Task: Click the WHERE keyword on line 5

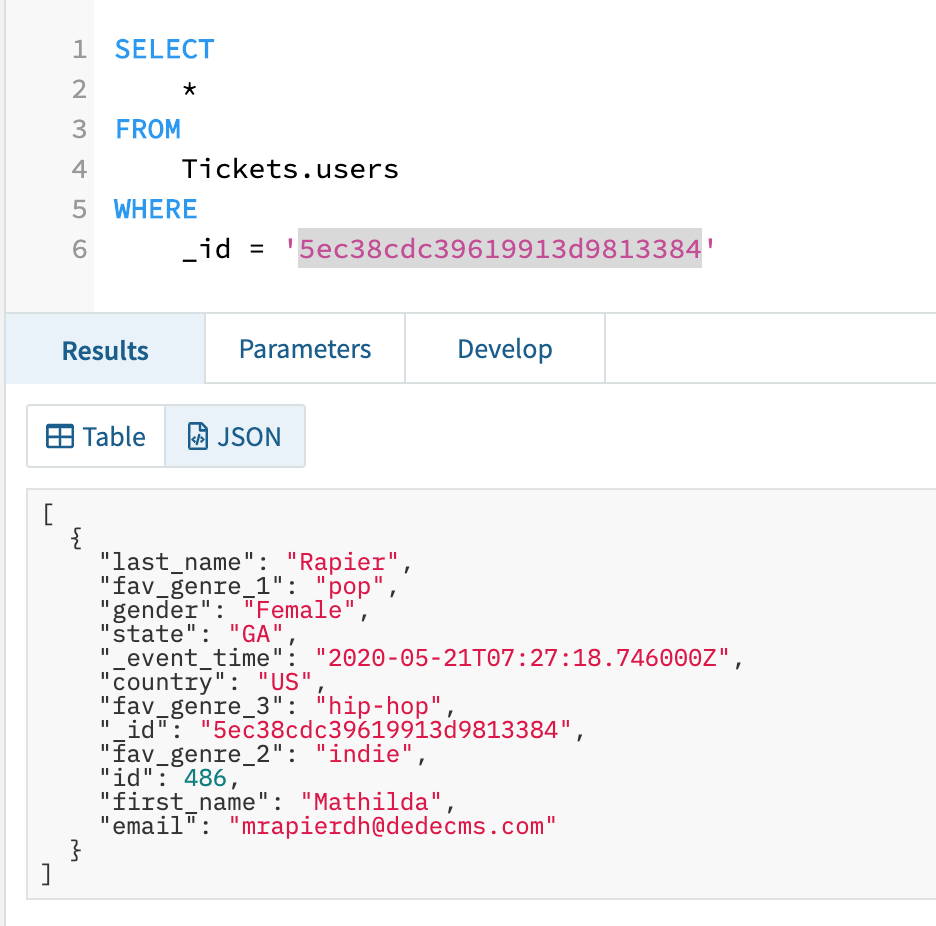Action: (155, 209)
